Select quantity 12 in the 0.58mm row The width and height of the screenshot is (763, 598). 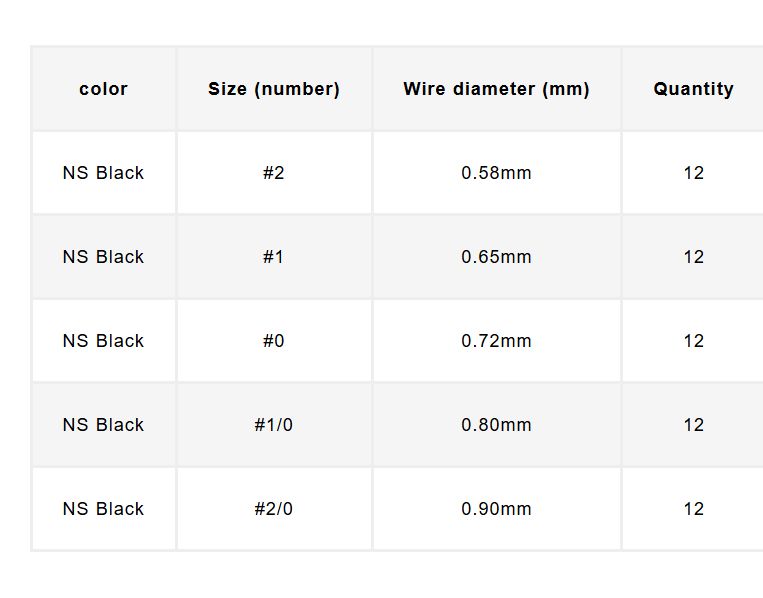tap(693, 173)
